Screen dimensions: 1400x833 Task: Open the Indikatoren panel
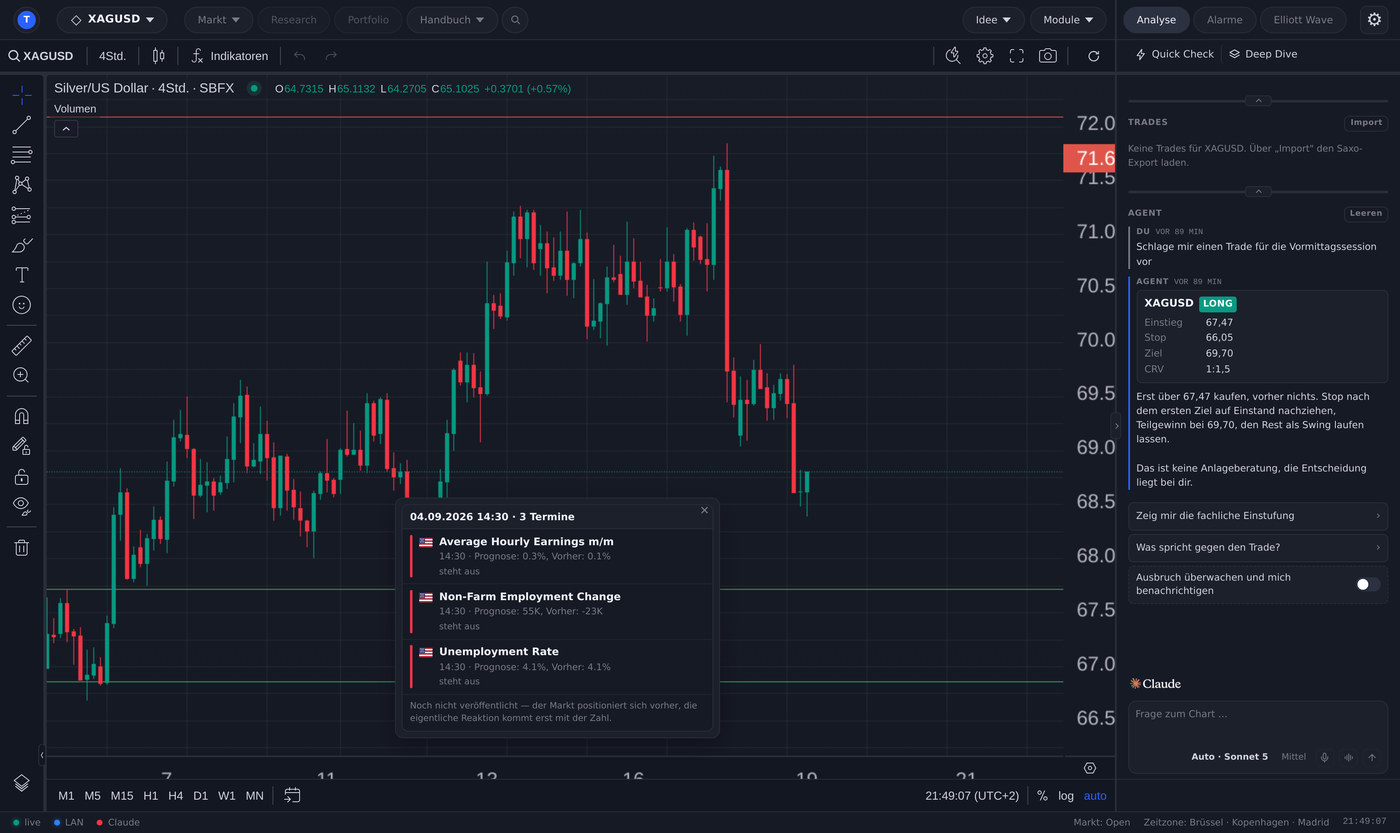click(229, 56)
